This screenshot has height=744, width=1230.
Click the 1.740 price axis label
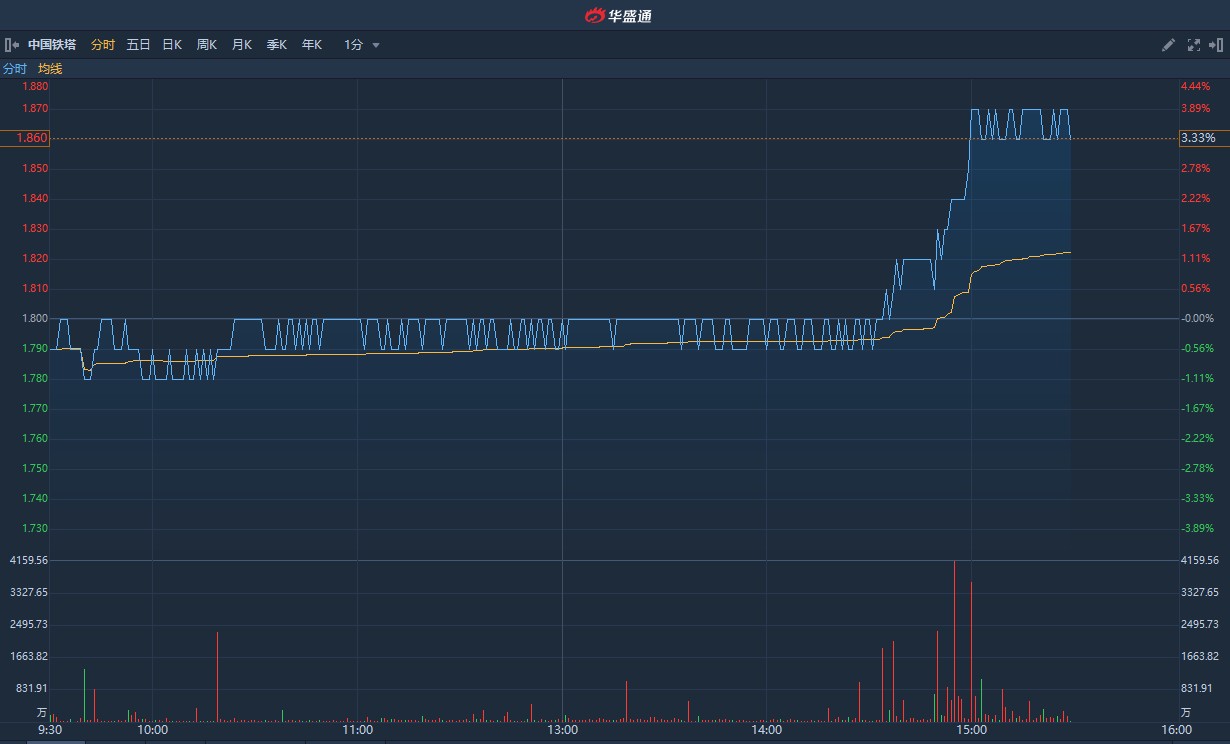[35, 498]
